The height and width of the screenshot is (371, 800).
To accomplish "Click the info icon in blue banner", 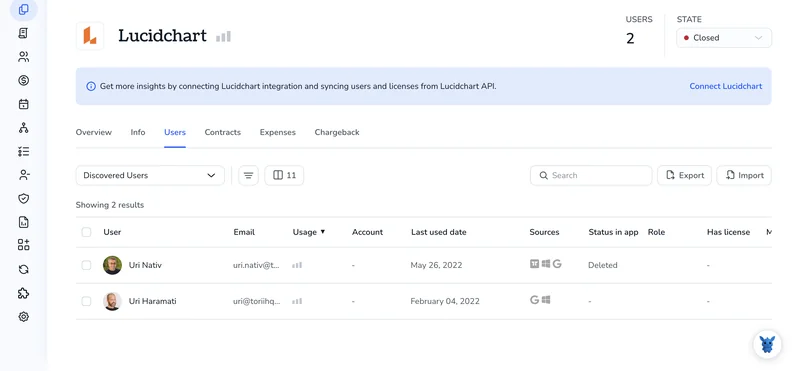I will [91, 86].
